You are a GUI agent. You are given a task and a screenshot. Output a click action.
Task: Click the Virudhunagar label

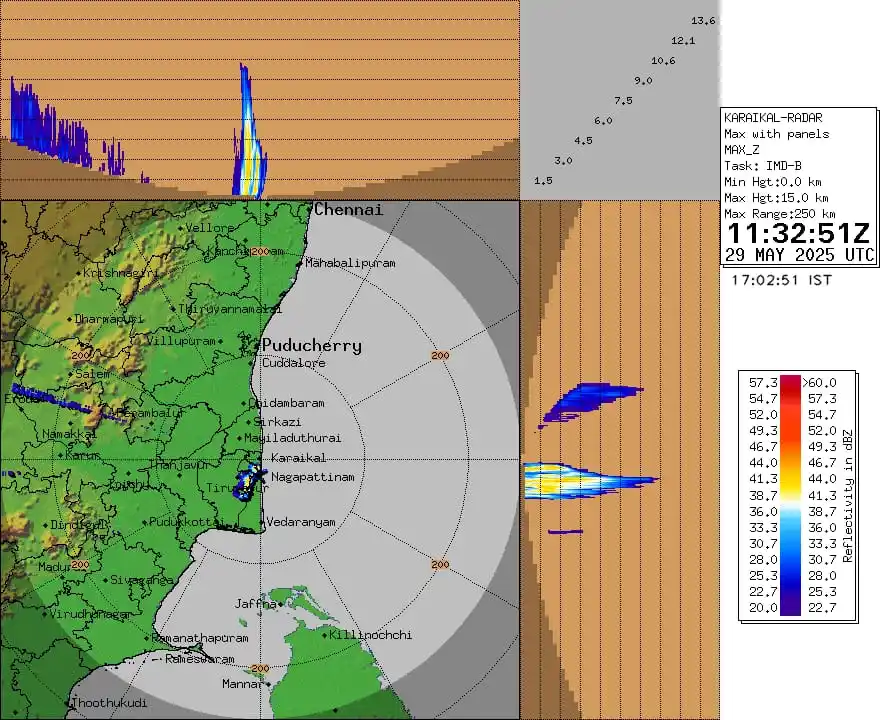(90, 613)
